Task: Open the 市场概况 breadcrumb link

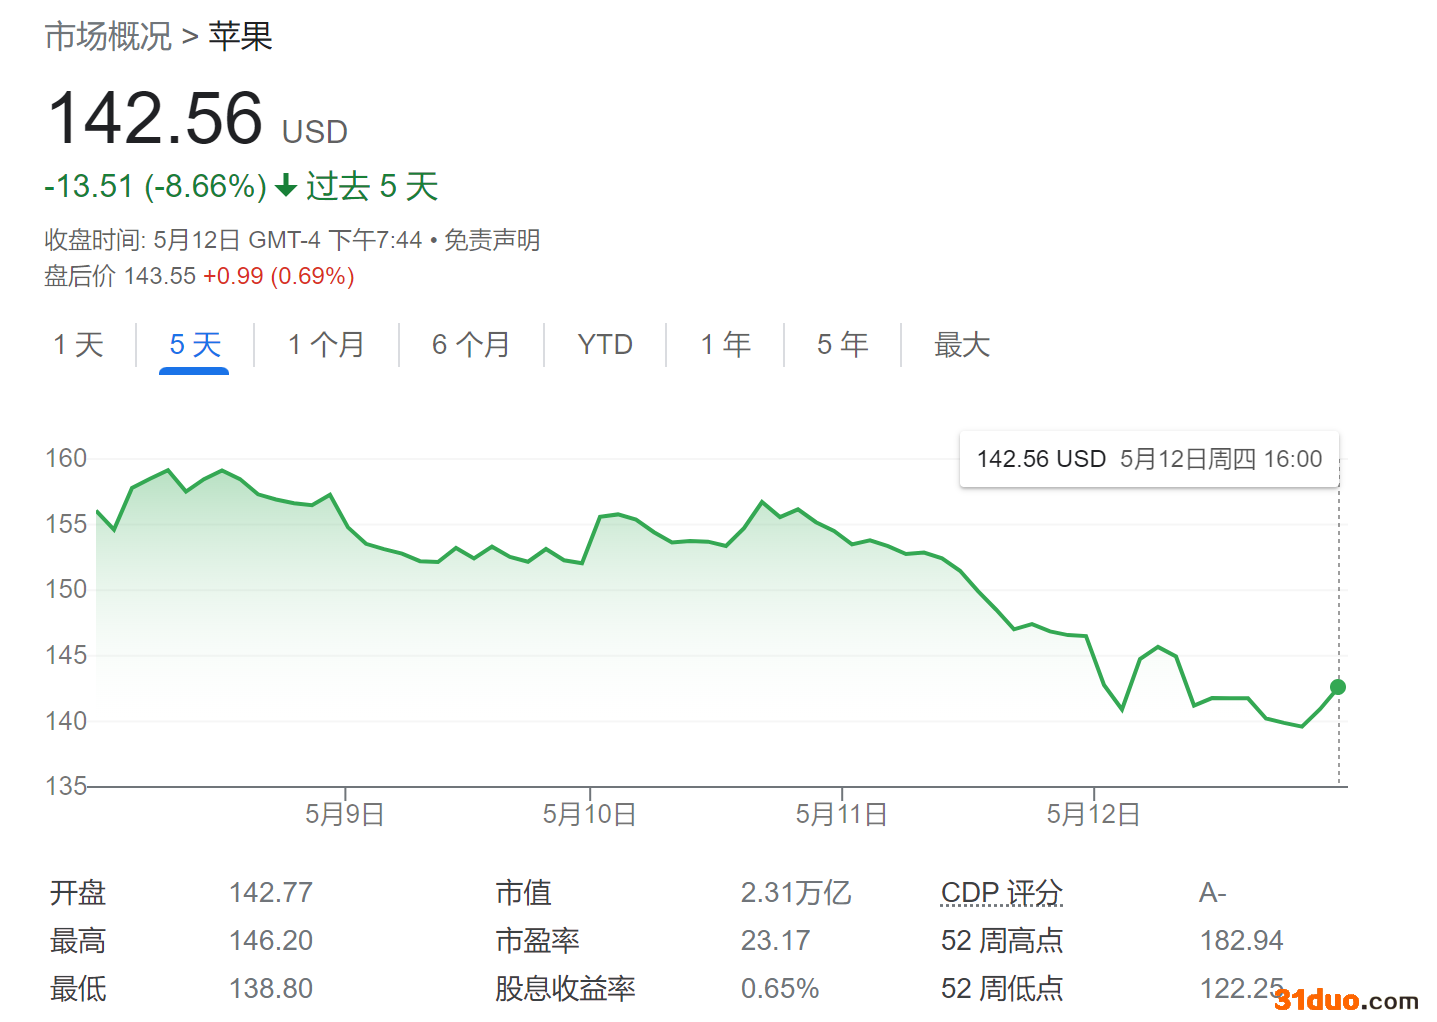Action: tap(108, 37)
